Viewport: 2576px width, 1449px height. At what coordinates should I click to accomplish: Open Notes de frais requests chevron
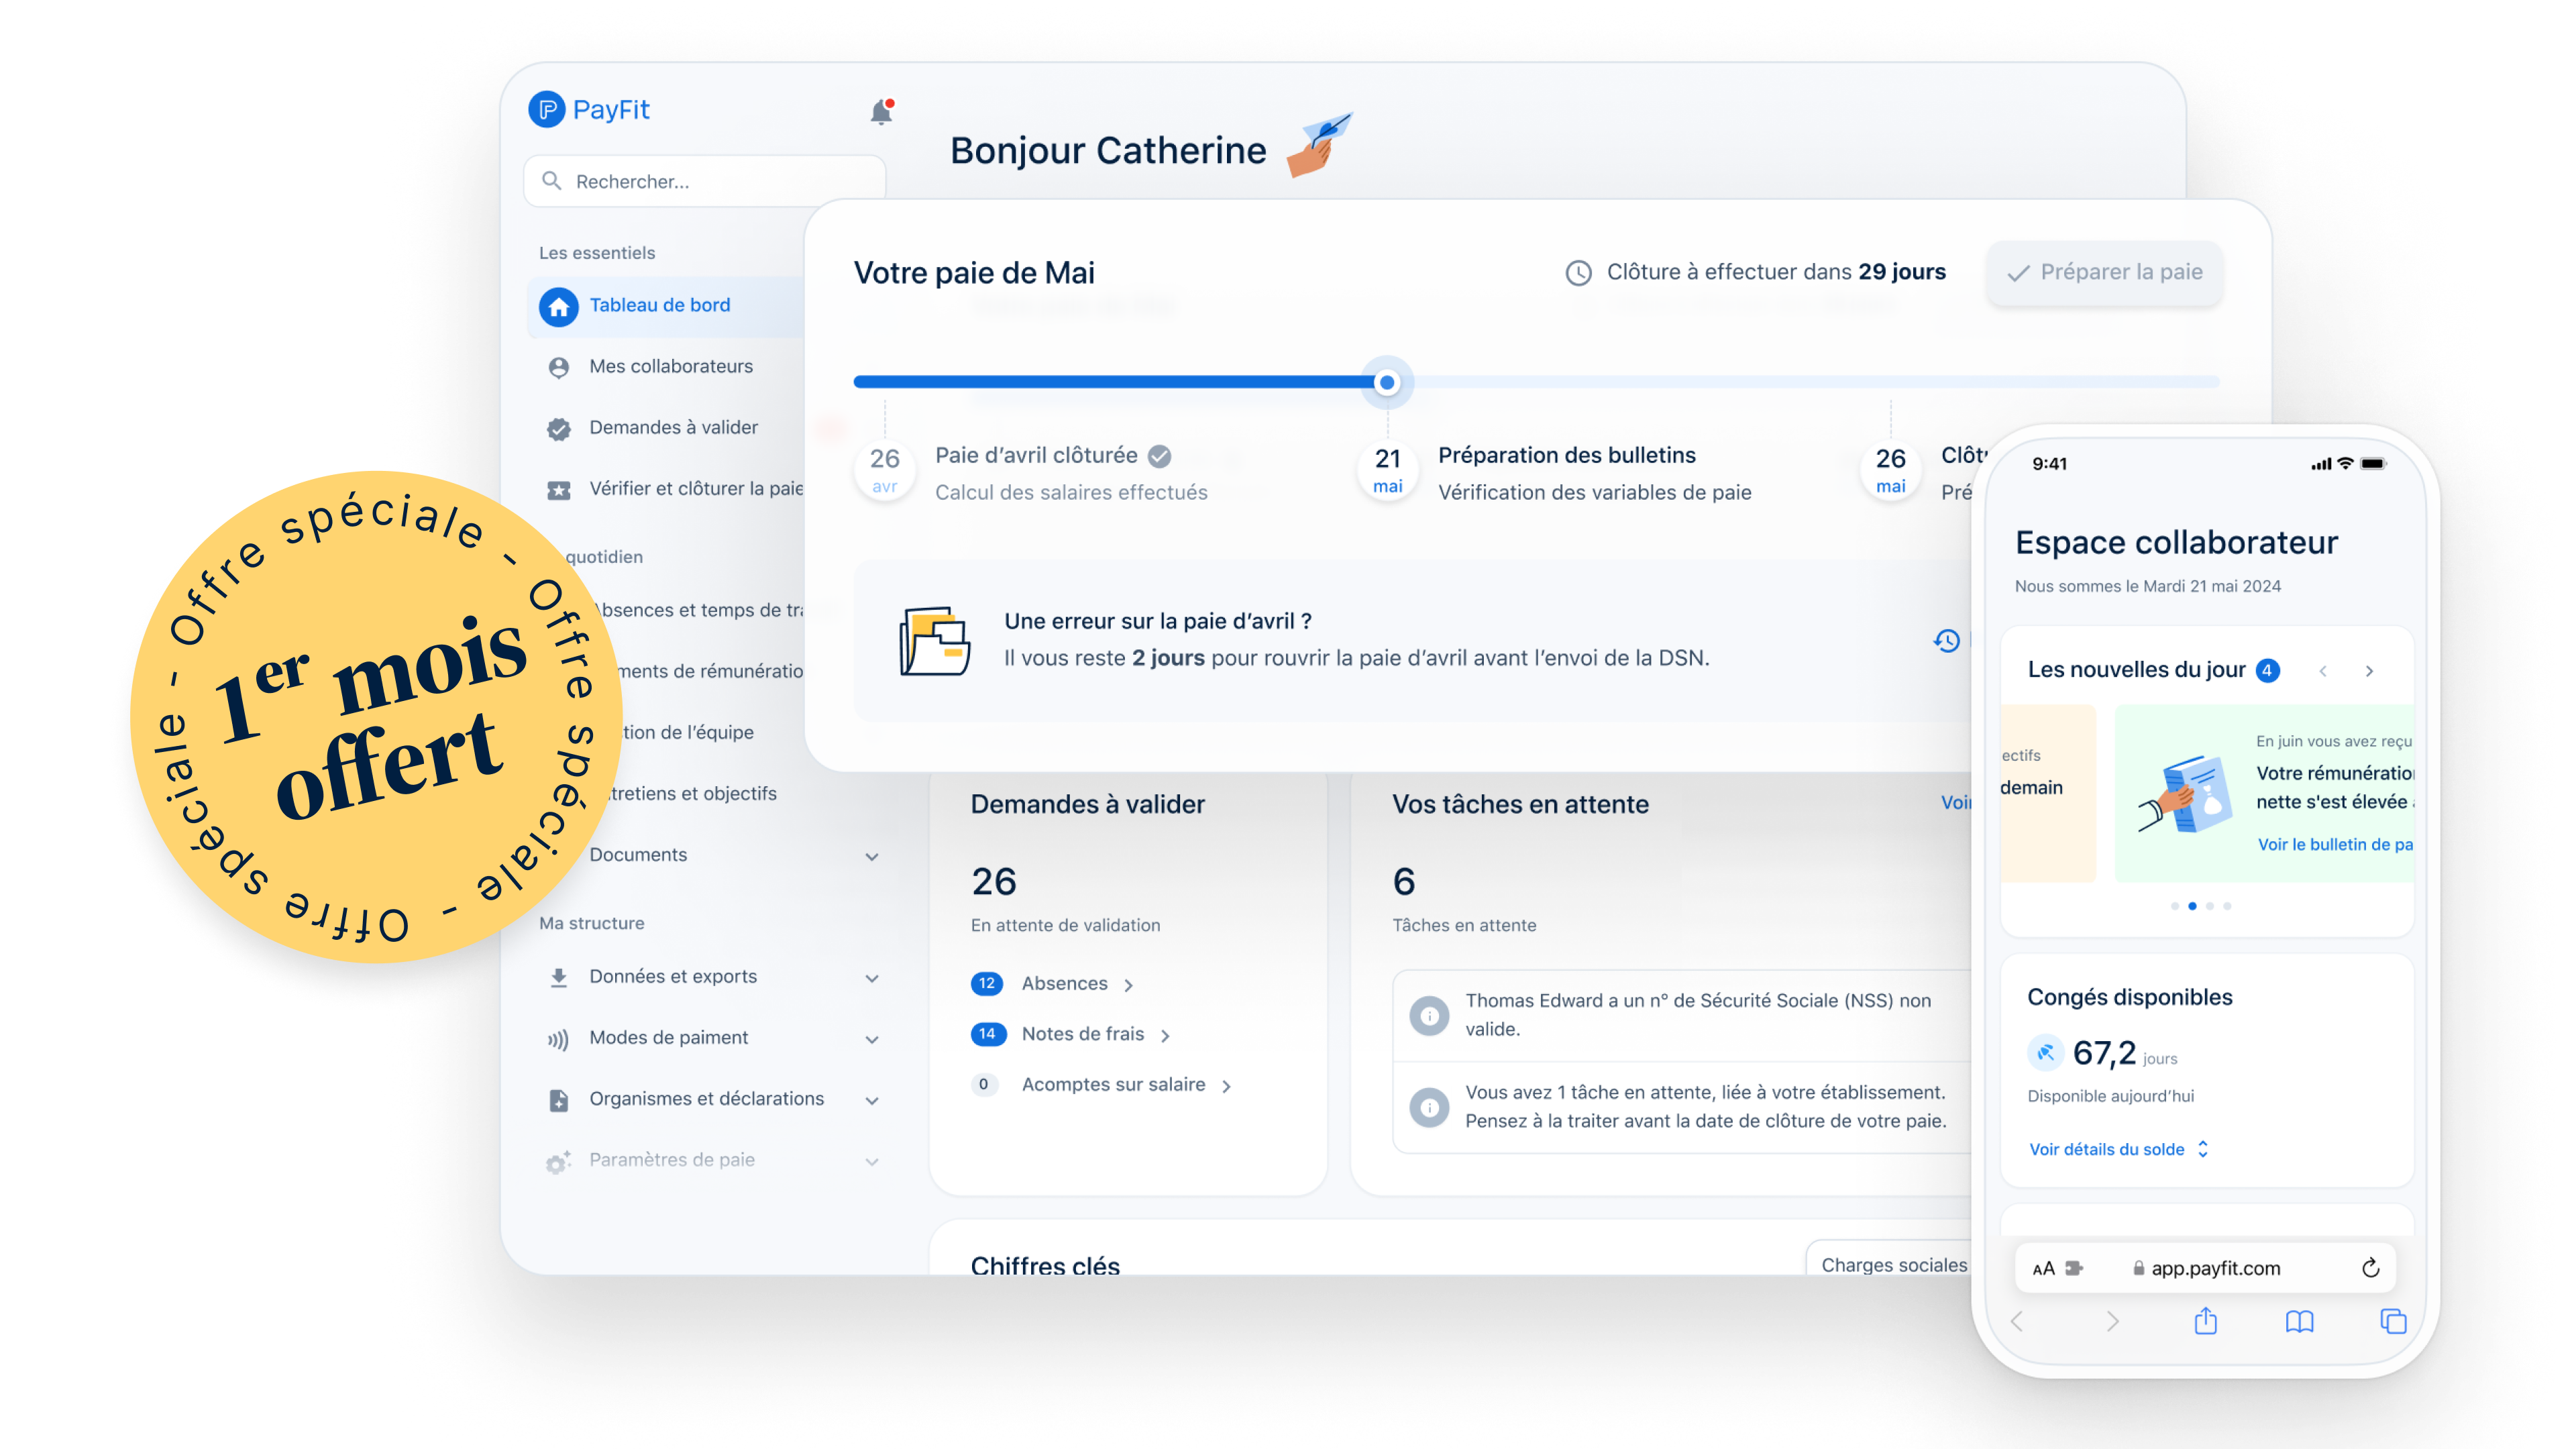point(1166,1036)
